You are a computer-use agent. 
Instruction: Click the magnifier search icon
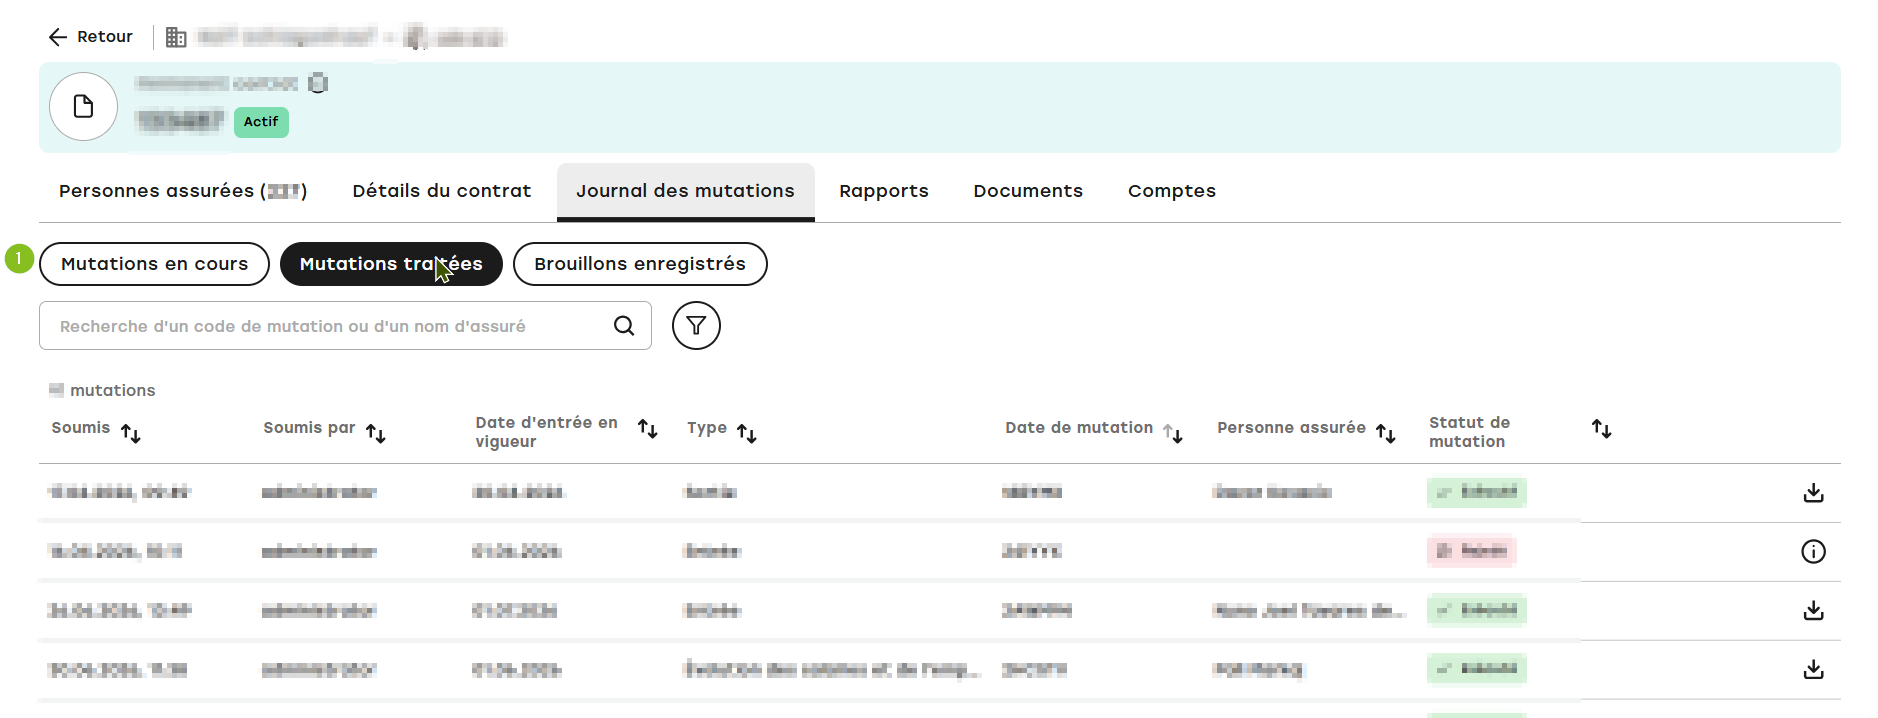pos(624,326)
